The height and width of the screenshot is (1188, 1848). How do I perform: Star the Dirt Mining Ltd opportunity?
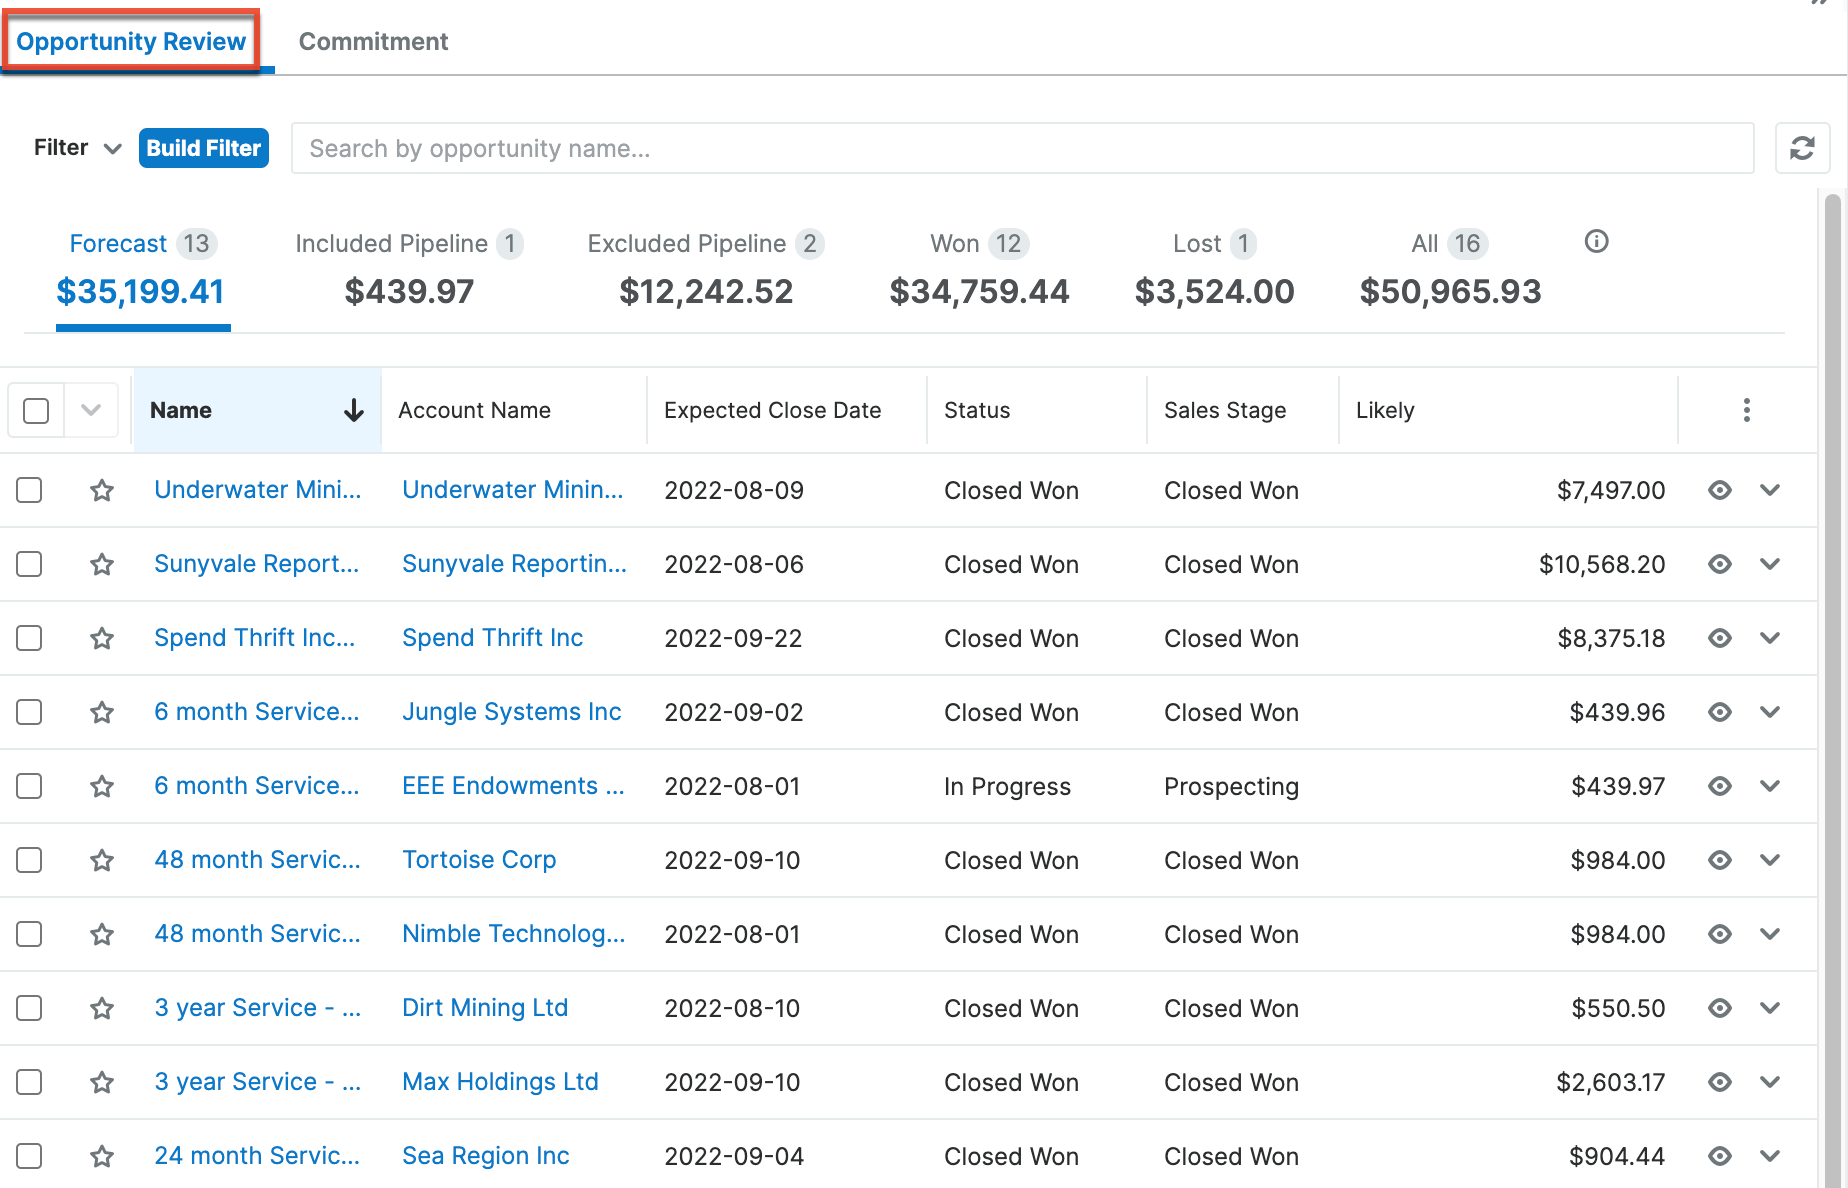click(102, 1008)
